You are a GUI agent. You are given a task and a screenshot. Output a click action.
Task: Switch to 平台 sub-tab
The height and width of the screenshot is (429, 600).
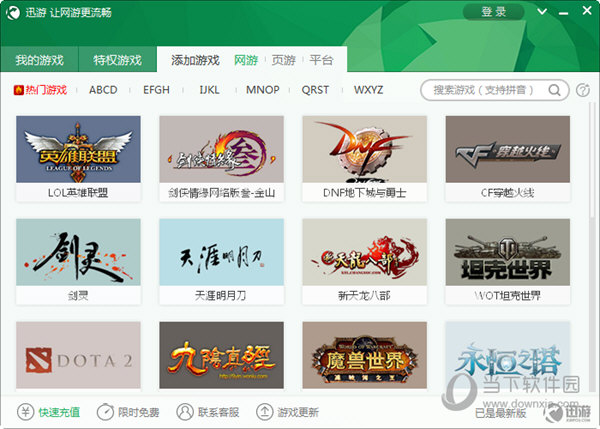point(321,60)
